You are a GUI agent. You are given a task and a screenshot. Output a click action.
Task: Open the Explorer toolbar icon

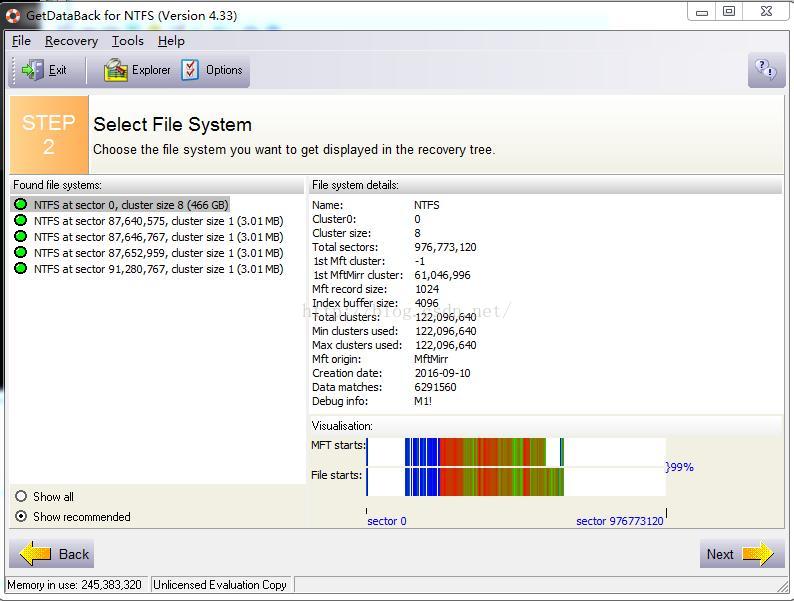coord(116,70)
